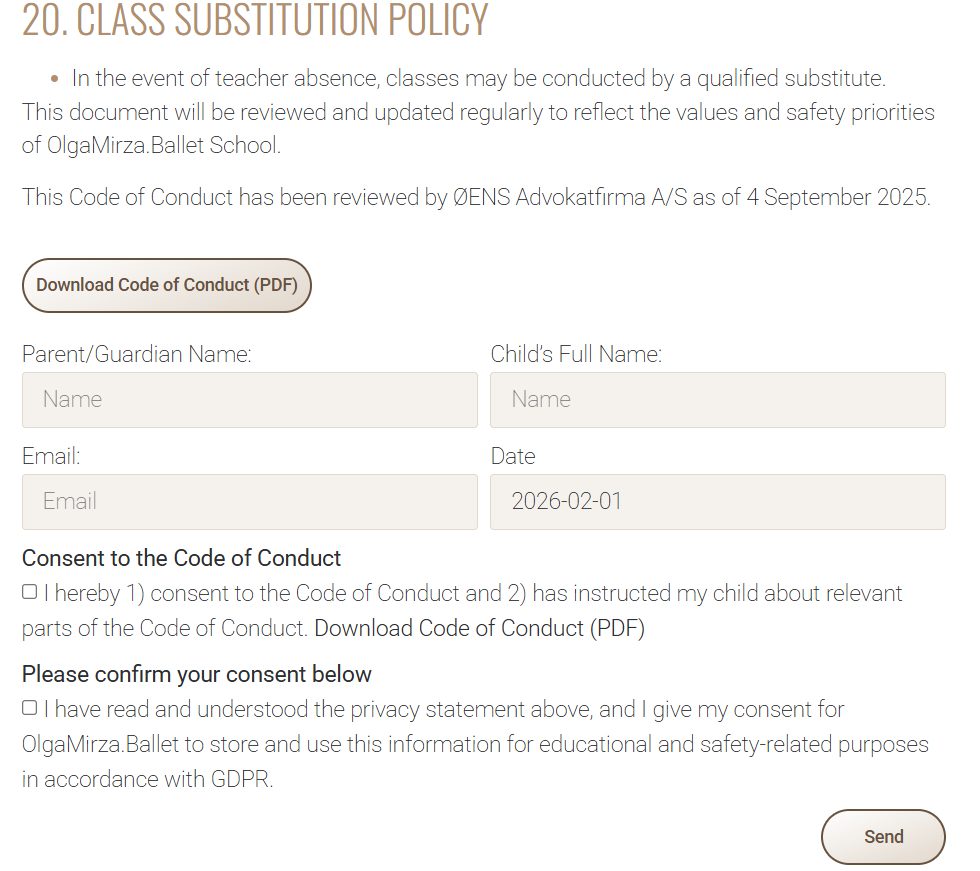Focus the Parent/Guardian Name input field
The width and height of the screenshot is (980, 871).
249,400
